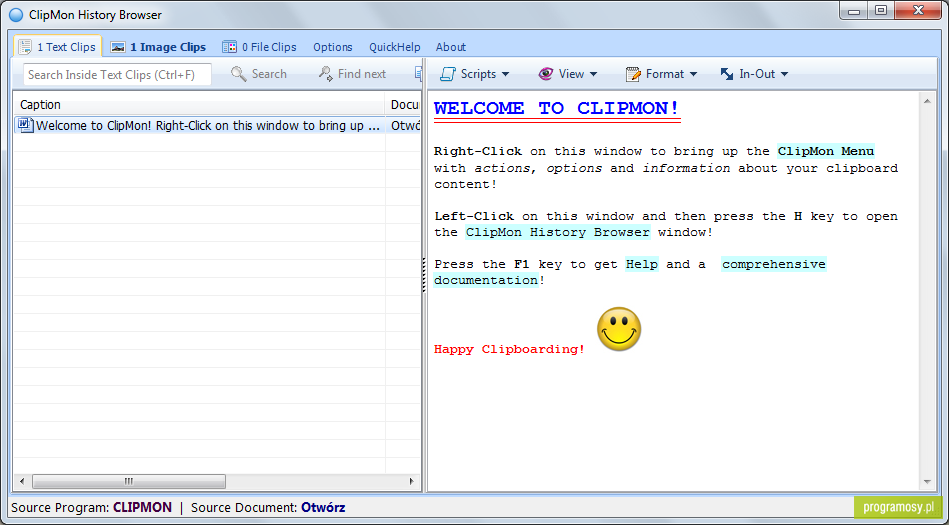This screenshot has height=525, width=949.
Task: Click the In-Out arrows icon
Action: [x=727, y=74]
